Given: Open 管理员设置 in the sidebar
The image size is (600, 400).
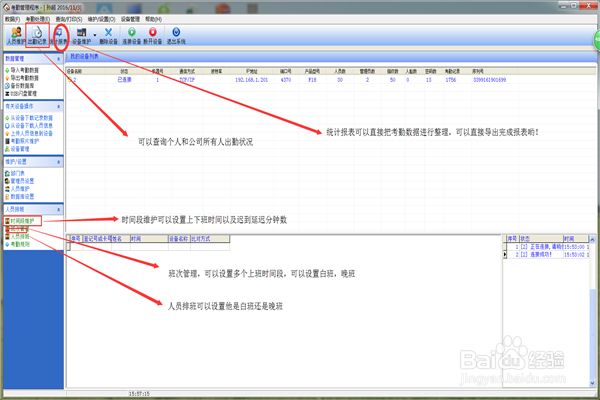Looking at the screenshot, I should pyautogui.click(x=19, y=181).
